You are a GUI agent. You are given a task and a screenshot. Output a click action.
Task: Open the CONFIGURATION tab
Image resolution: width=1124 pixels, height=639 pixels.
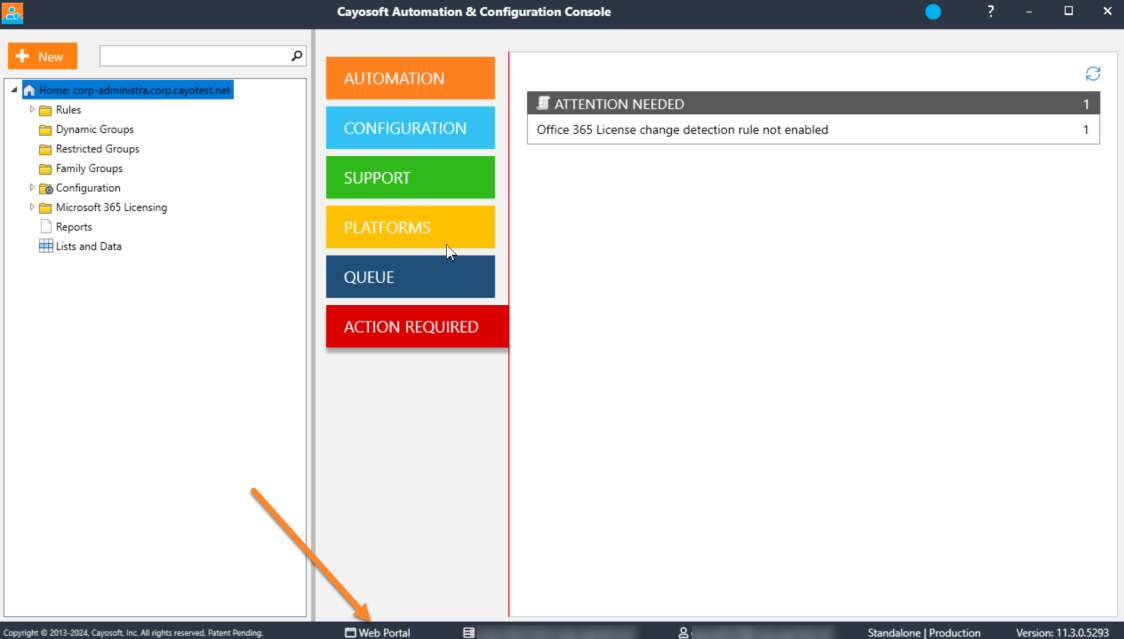[410, 128]
